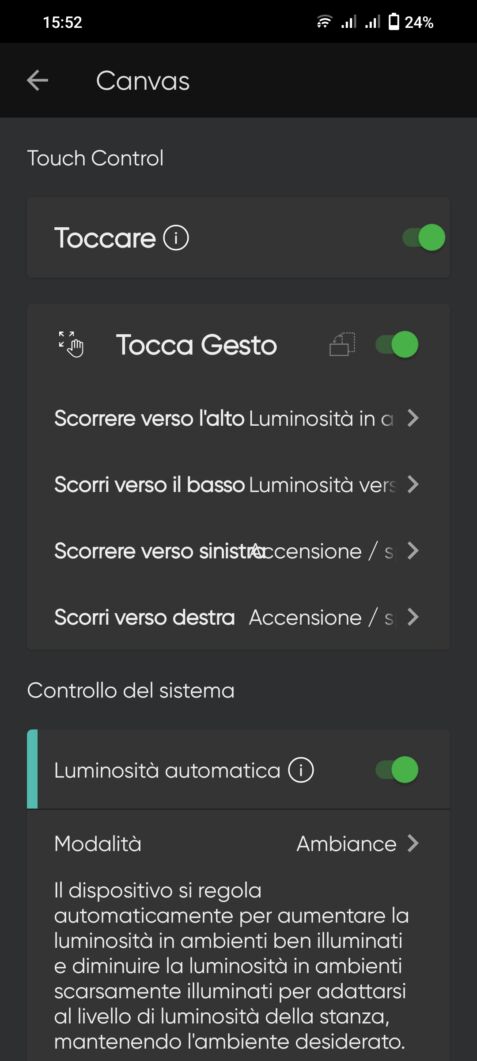
Task: Tap the clock showing 15:52
Action: pyautogui.click(x=62, y=22)
